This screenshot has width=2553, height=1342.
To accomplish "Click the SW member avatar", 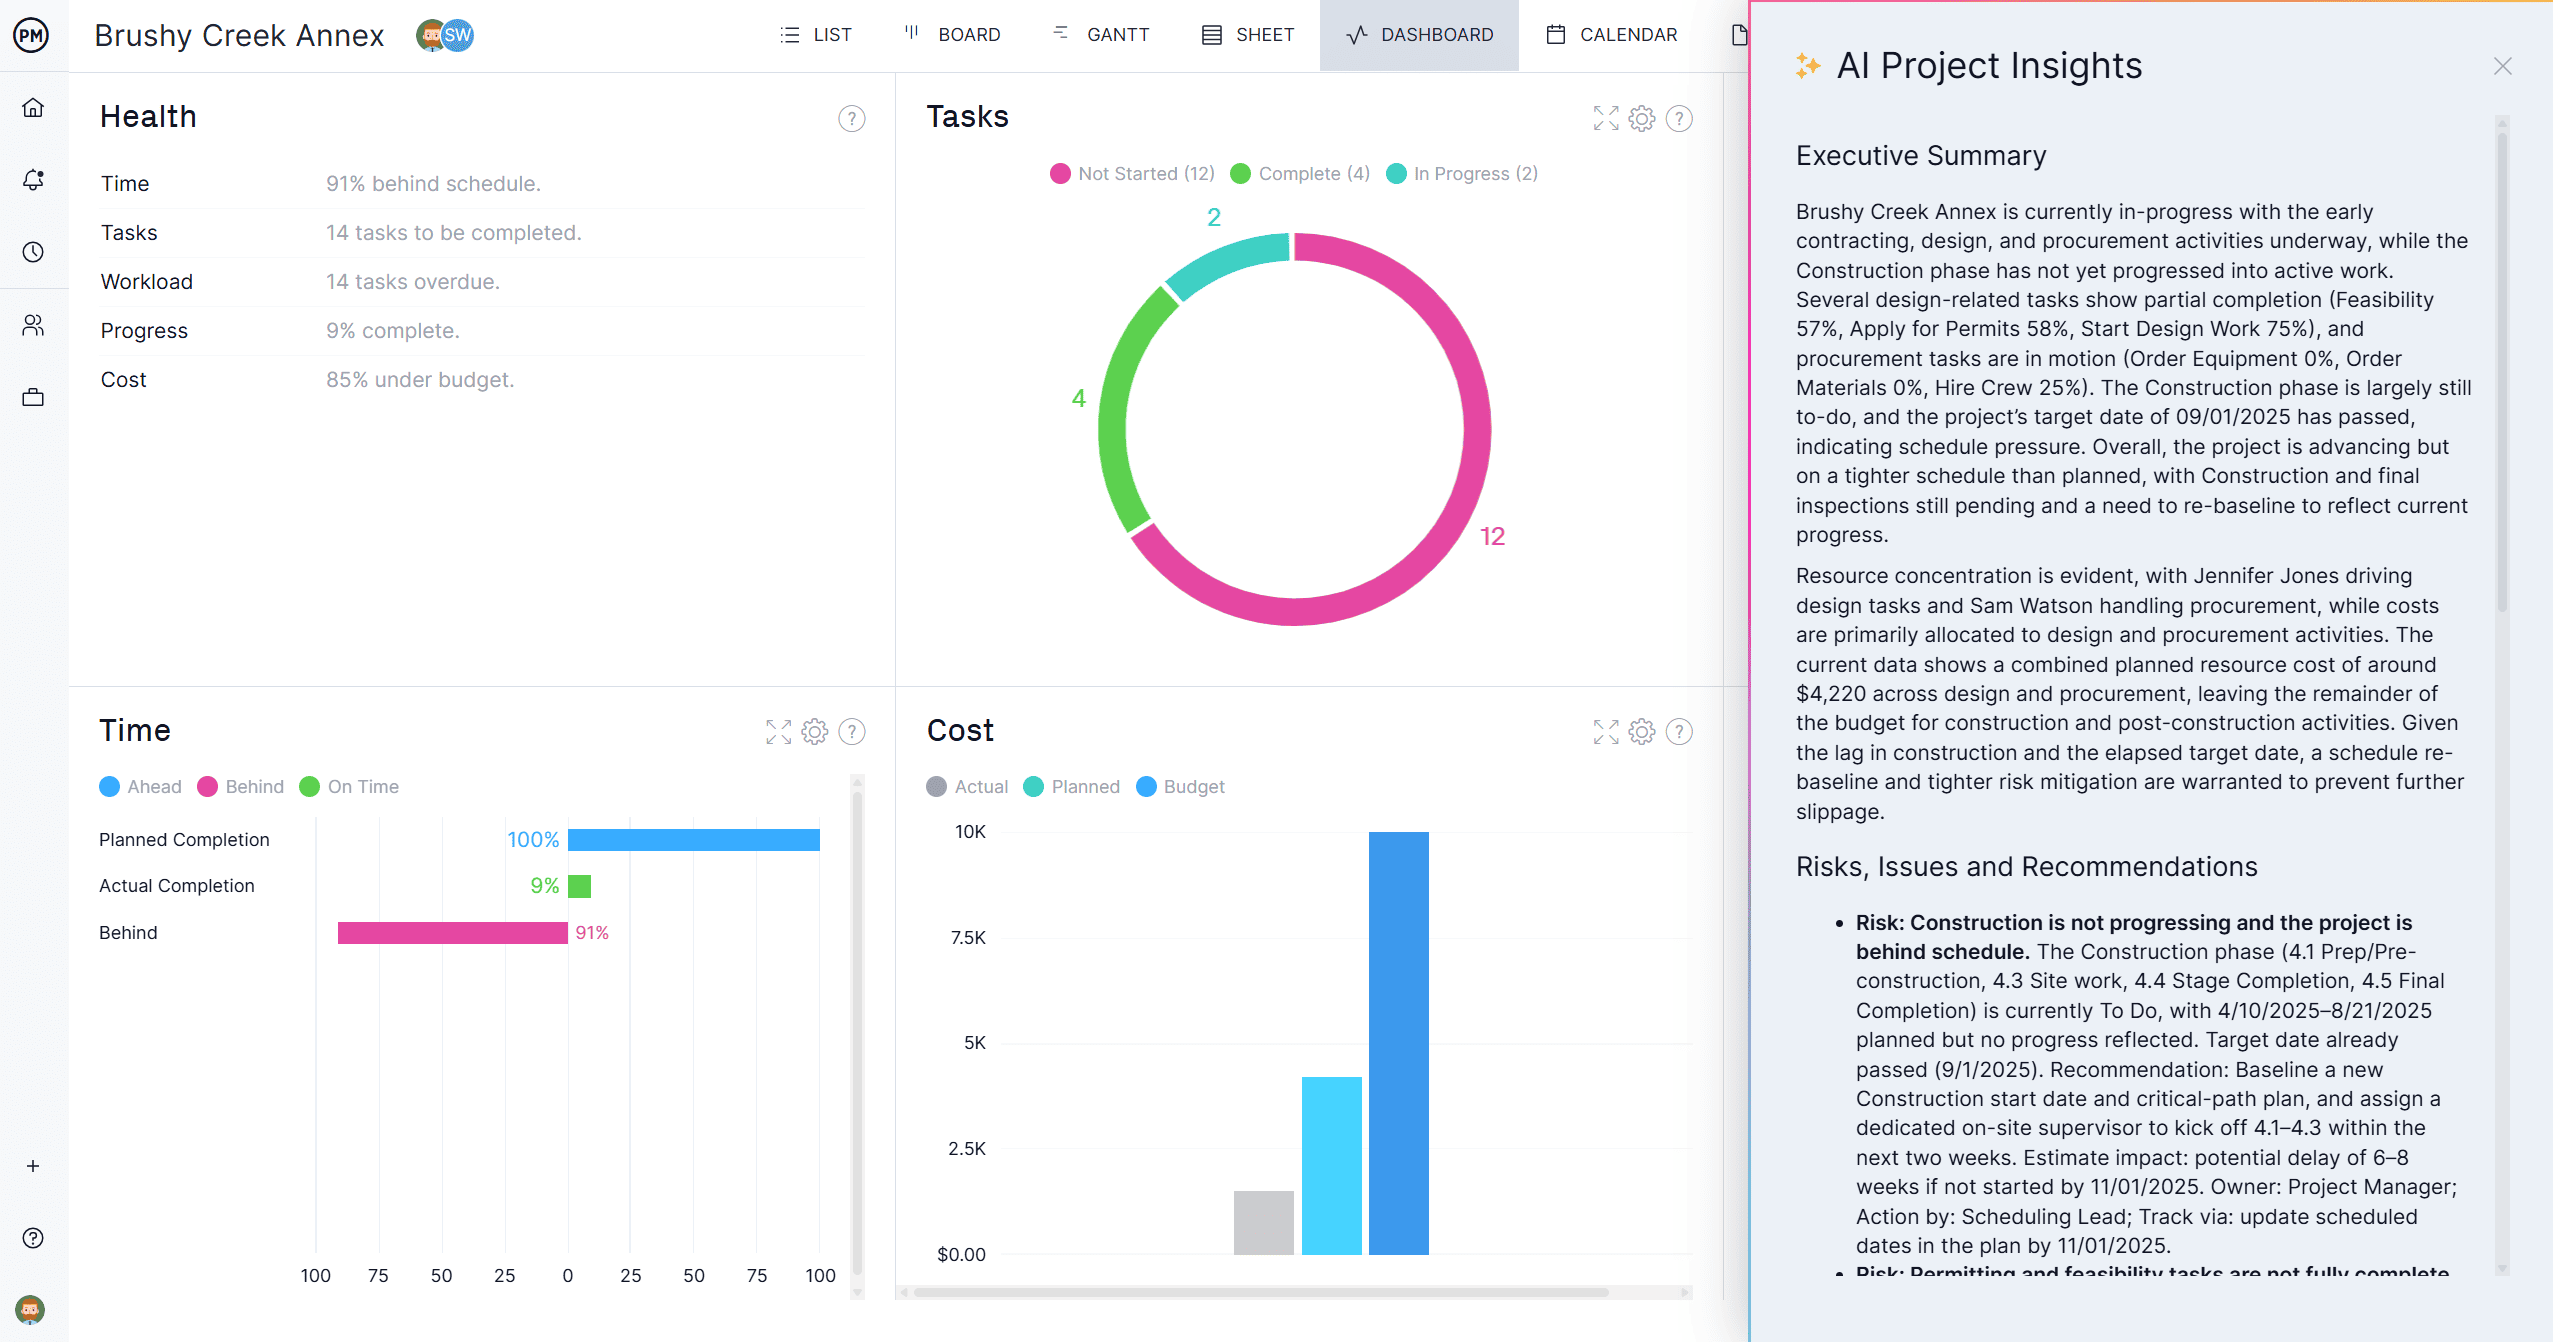I will tap(458, 35).
